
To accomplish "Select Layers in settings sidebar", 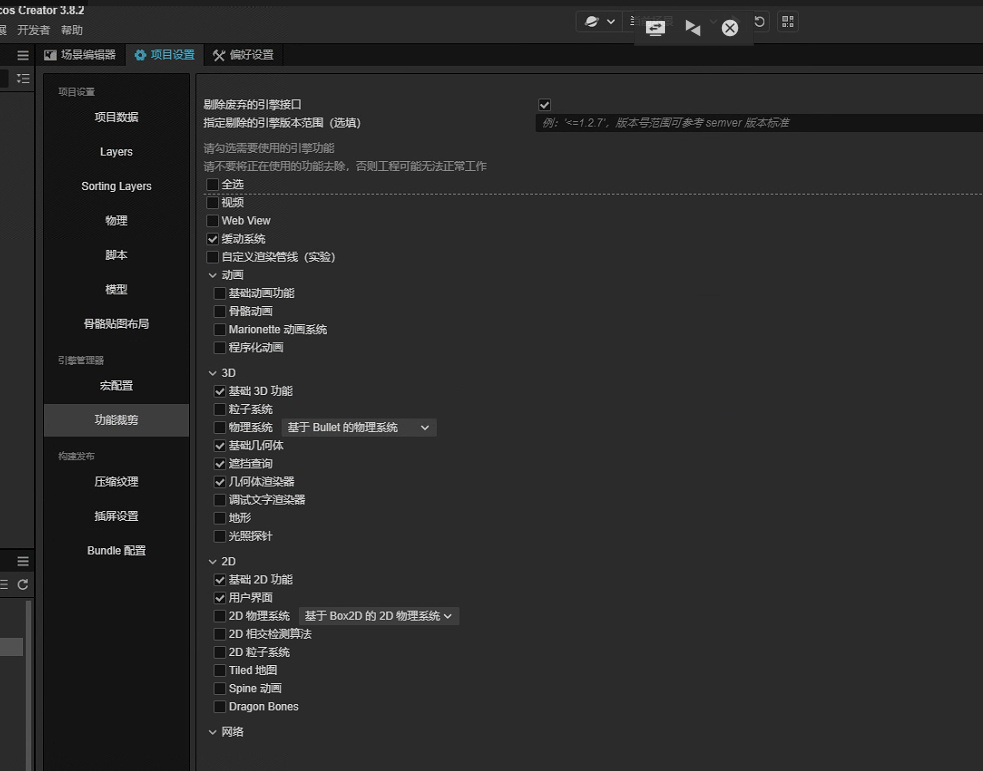I will [x=116, y=152].
